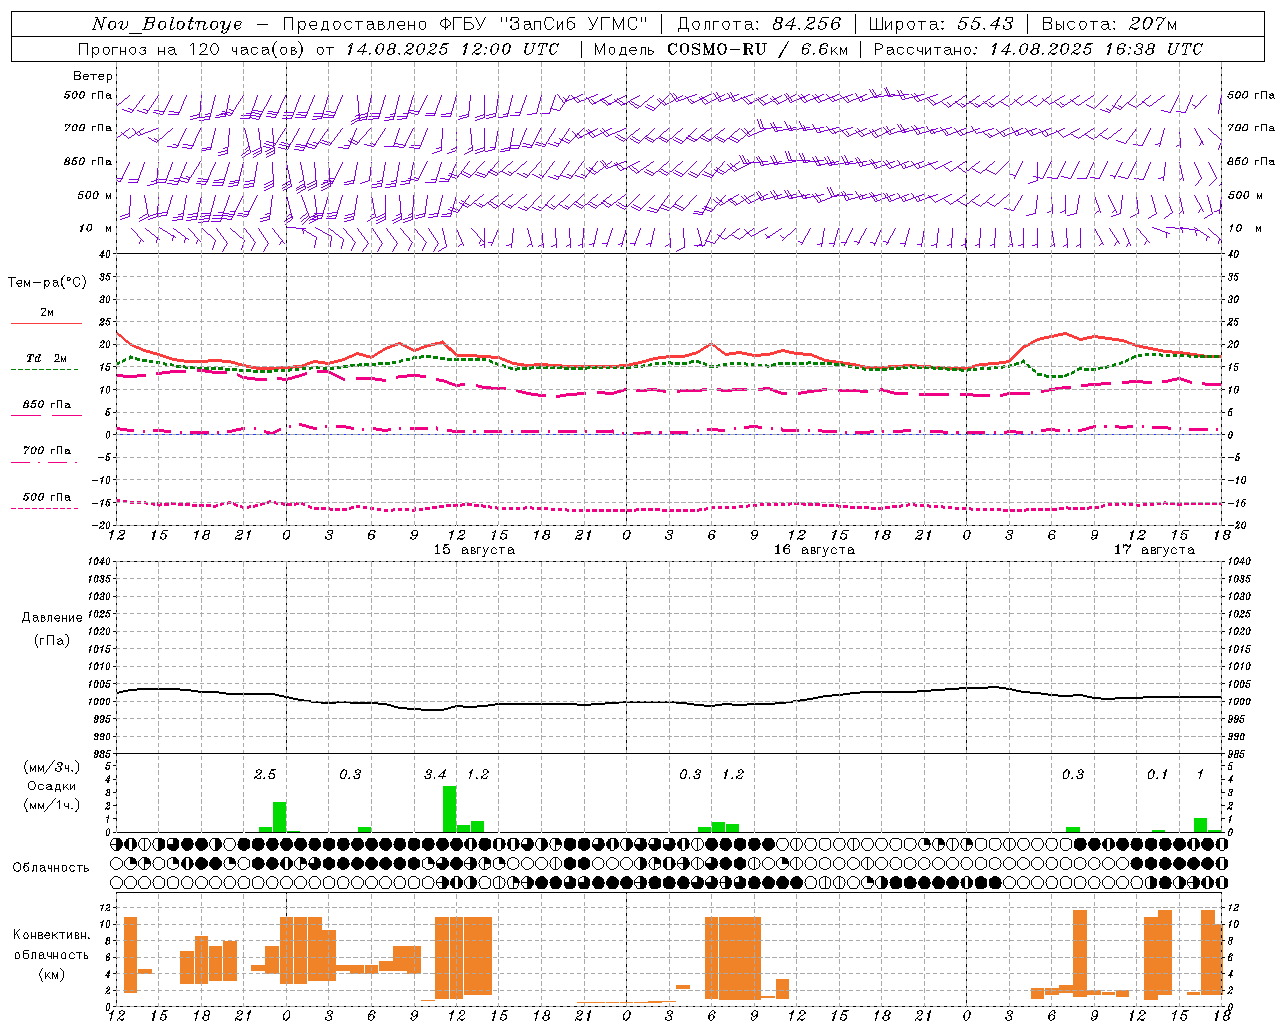Click the '2.5' precipitation value
This screenshot has width=1280, height=1024.
tap(264, 774)
